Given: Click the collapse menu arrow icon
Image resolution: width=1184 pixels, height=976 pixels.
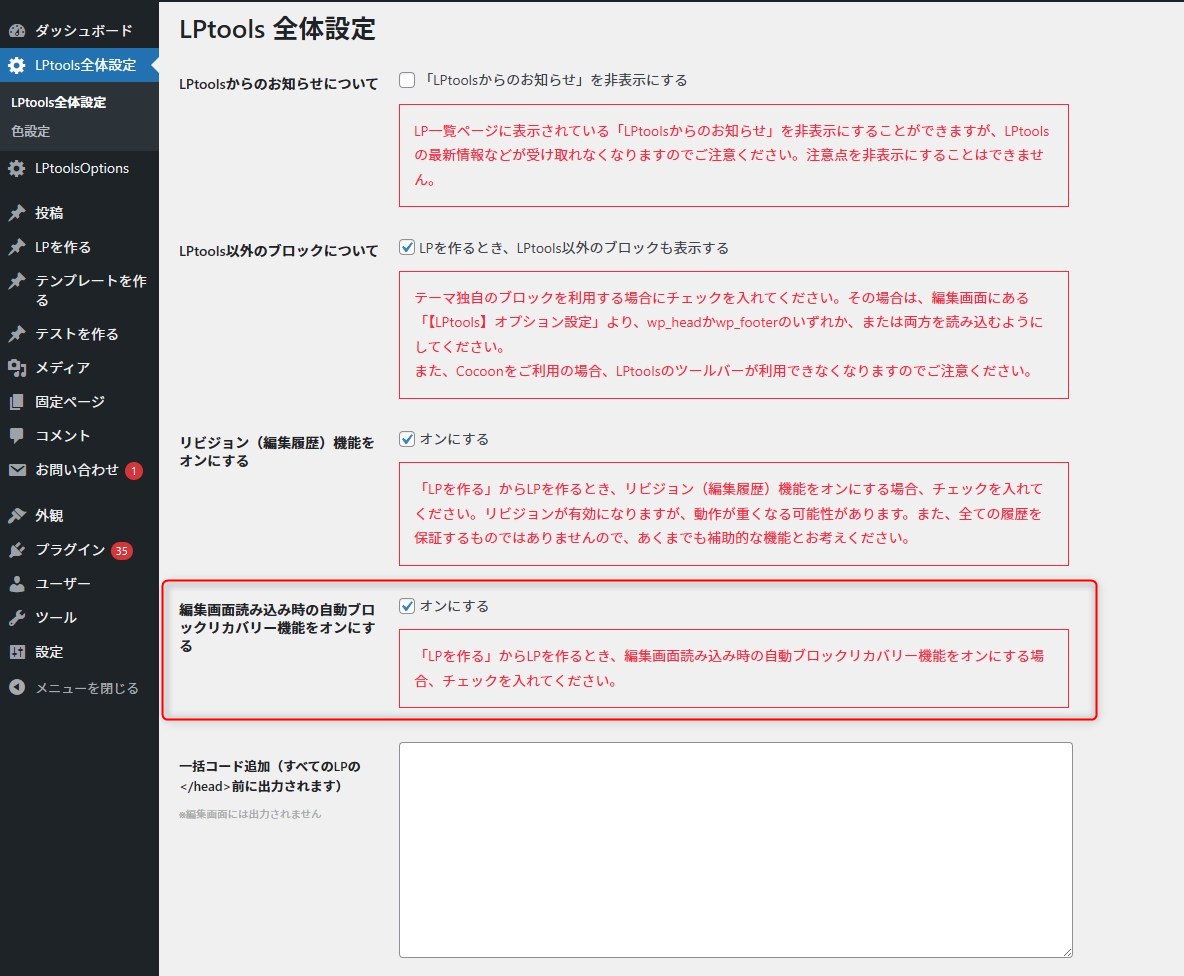Looking at the screenshot, I should 17,688.
